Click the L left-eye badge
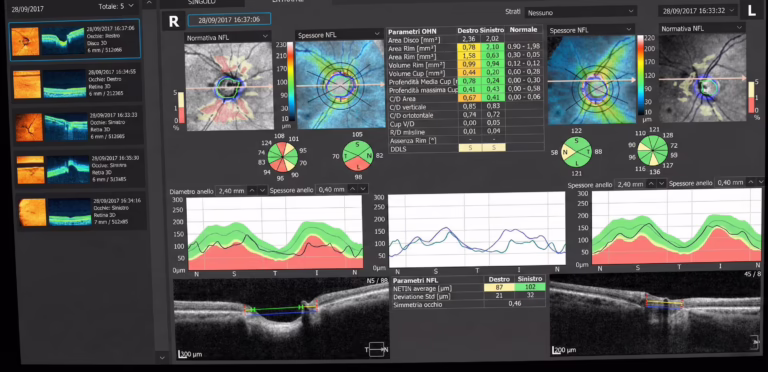This screenshot has width=768, height=372. click(751, 10)
